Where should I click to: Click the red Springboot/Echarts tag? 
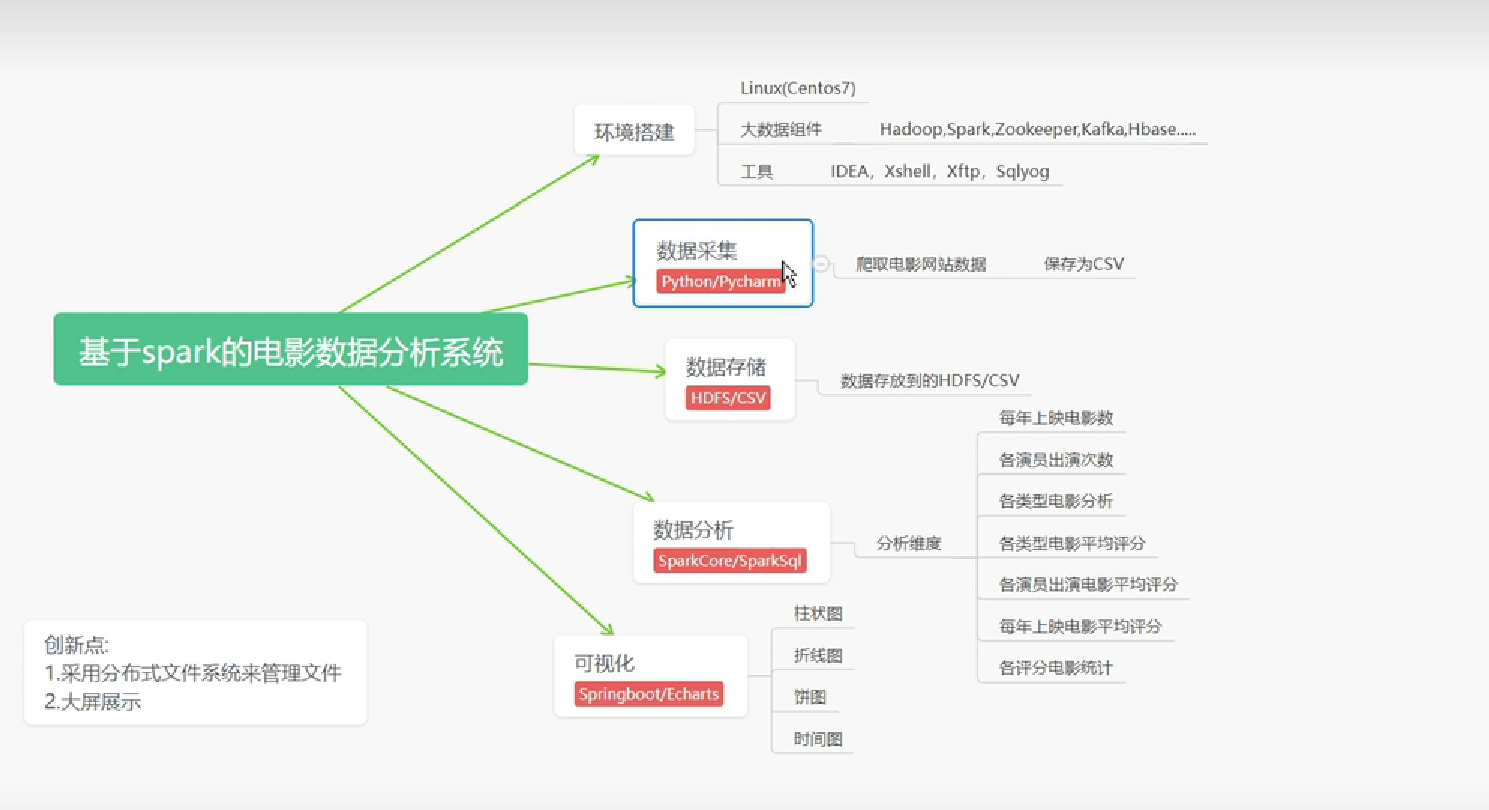(649, 694)
